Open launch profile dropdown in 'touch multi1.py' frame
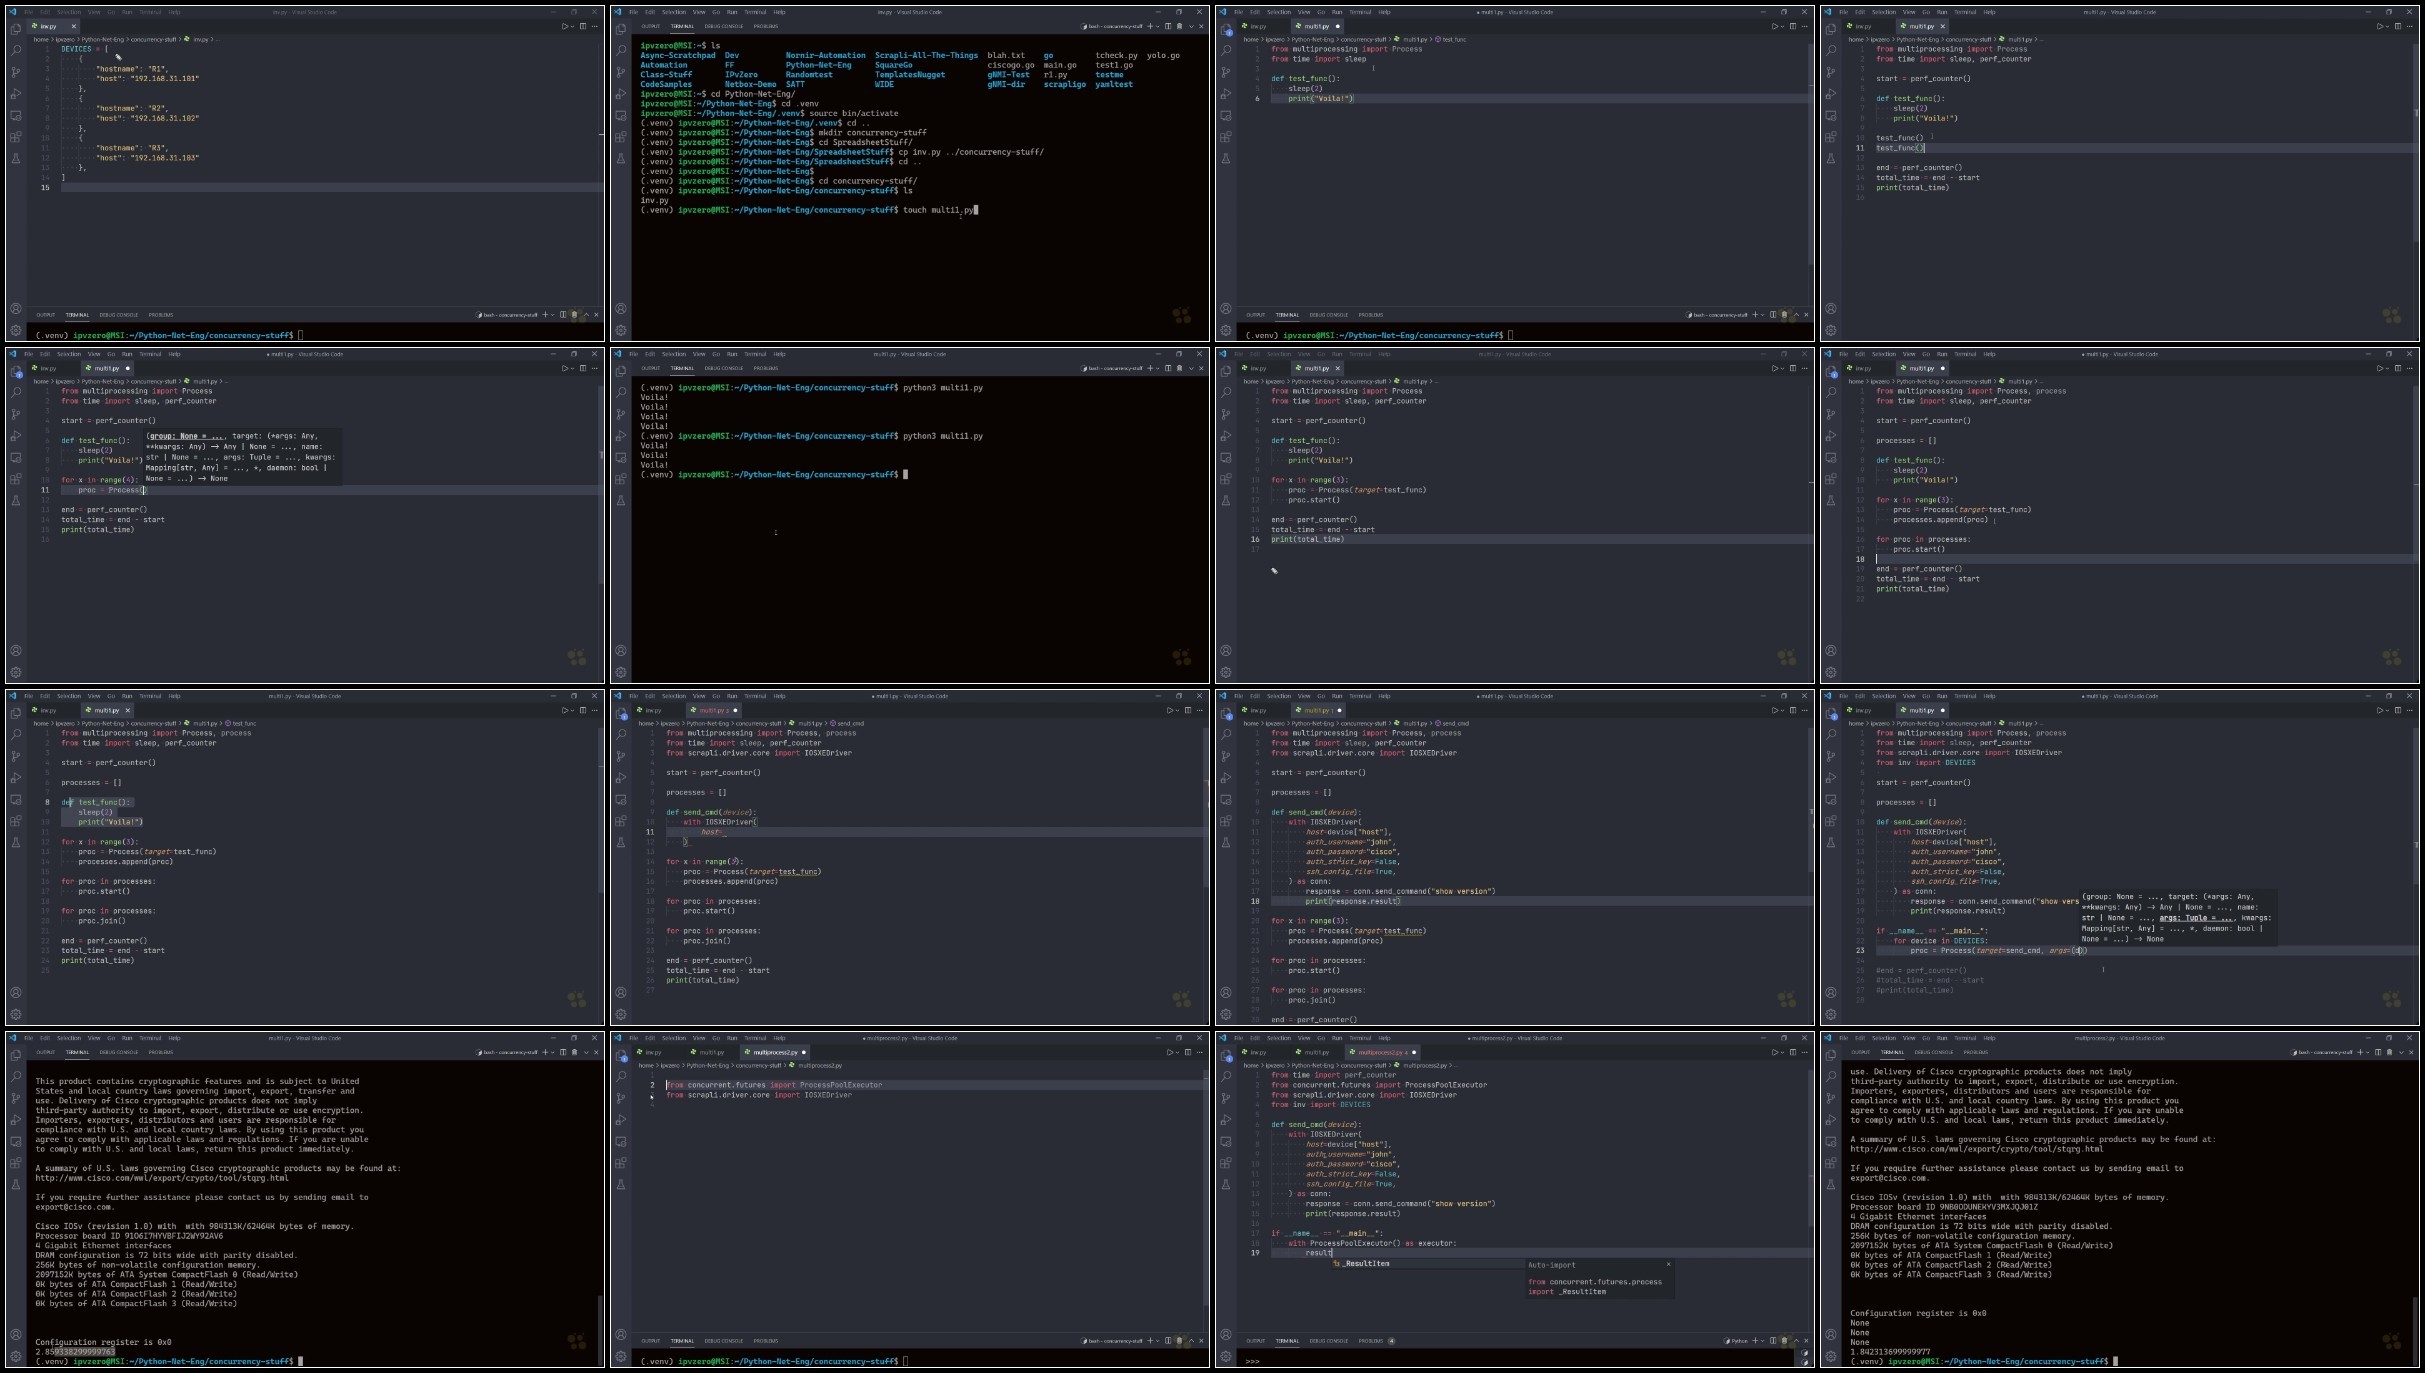The width and height of the screenshot is (2425, 1373). click(1158, 26)
